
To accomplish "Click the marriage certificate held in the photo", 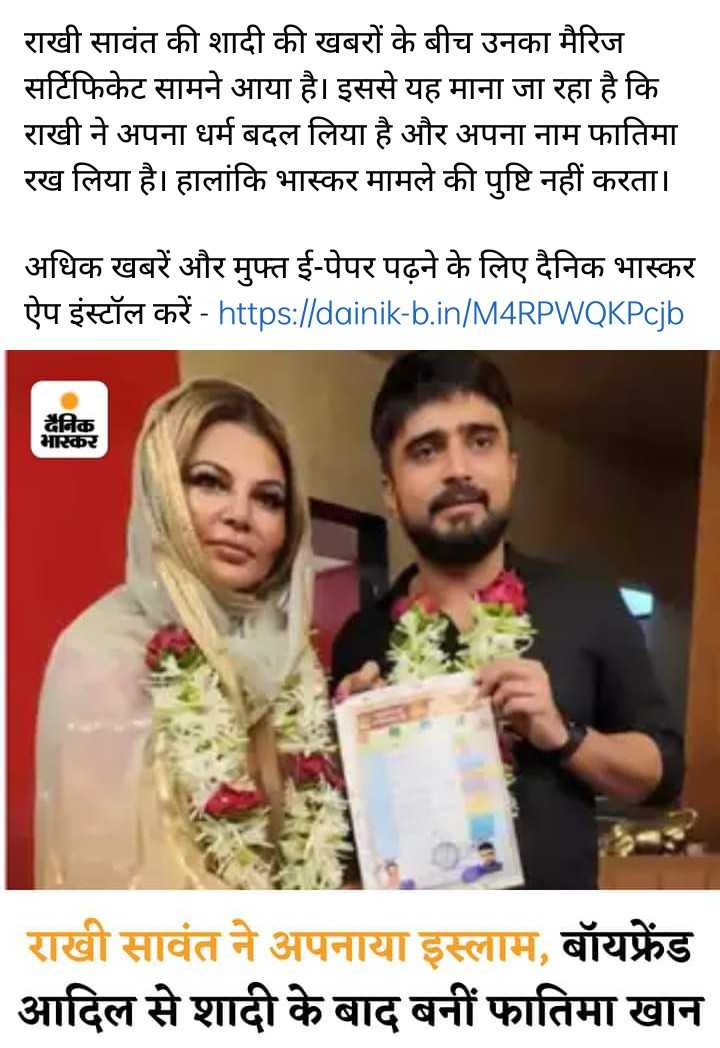I will [426, 782].
